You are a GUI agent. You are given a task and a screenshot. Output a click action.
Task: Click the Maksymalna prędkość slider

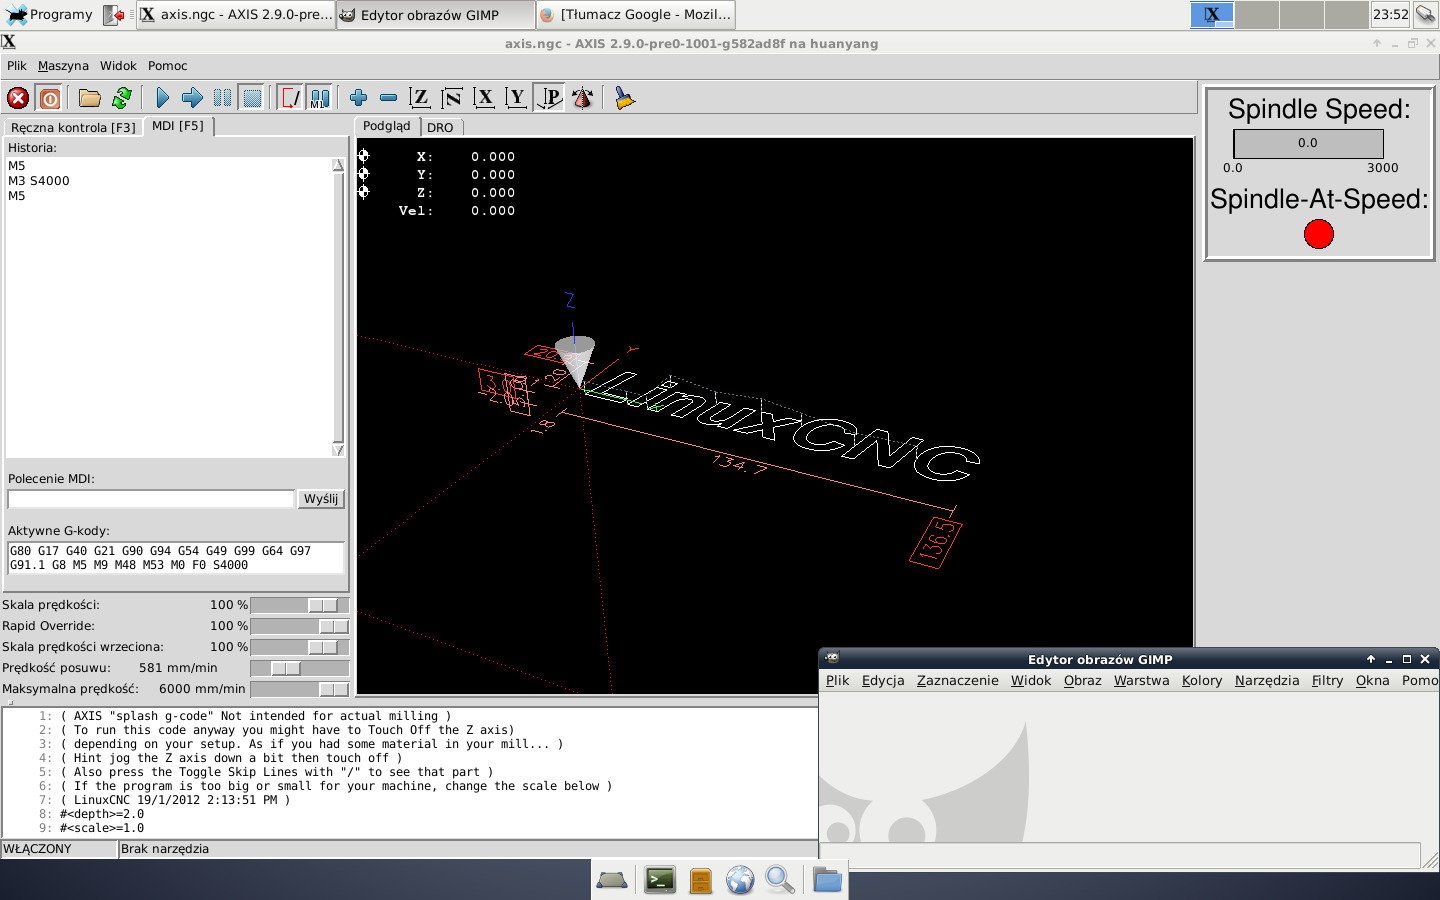[299, 689]
